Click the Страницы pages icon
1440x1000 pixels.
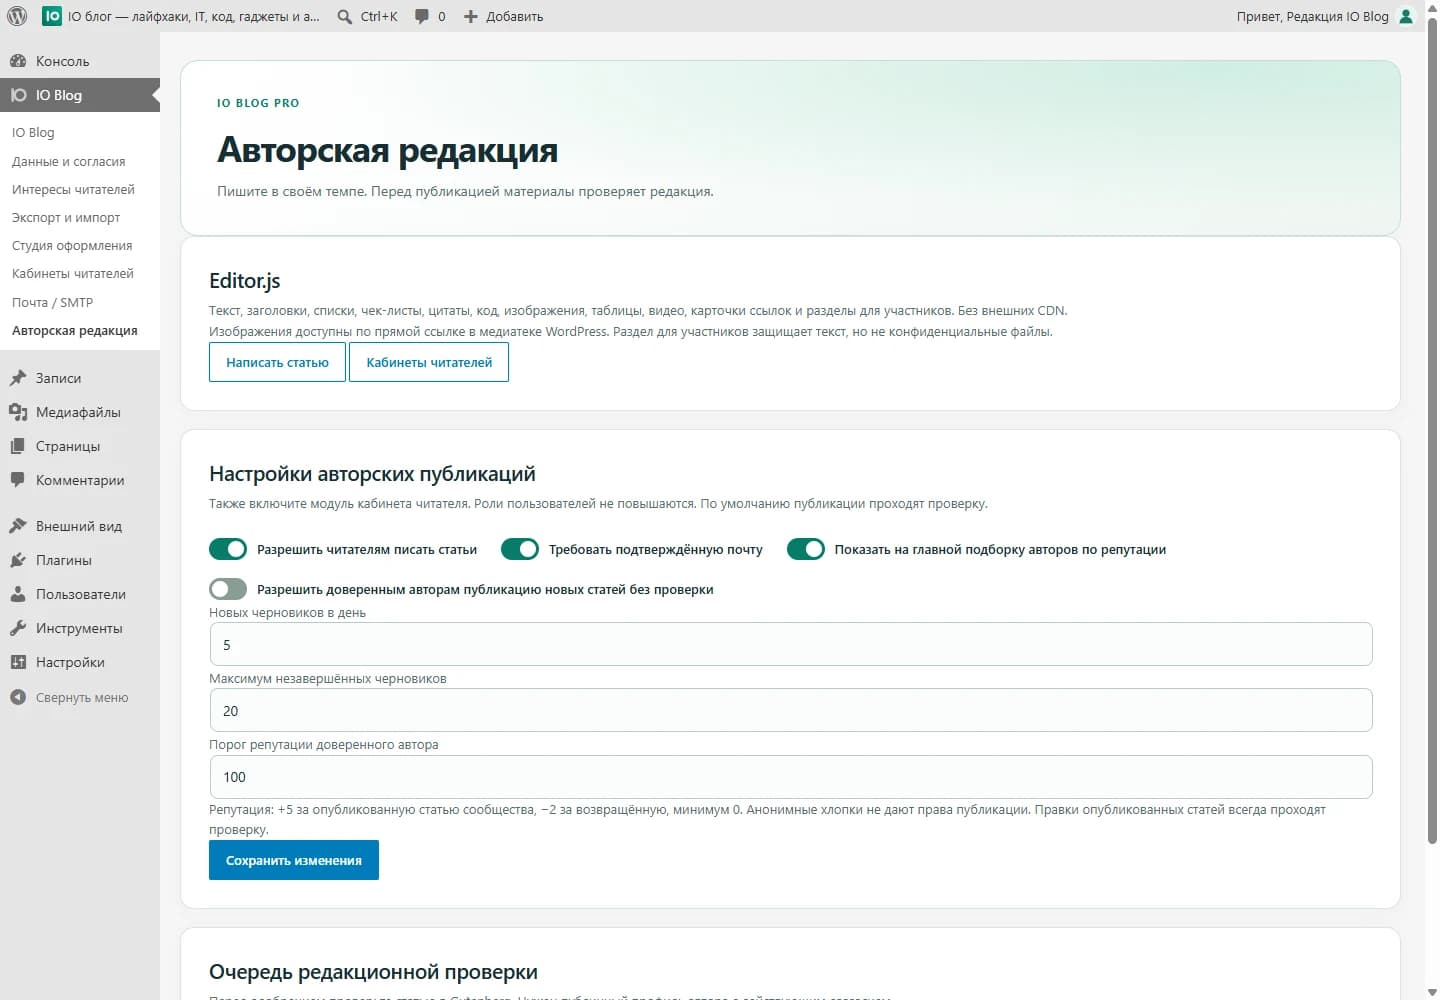coord(18,446)
